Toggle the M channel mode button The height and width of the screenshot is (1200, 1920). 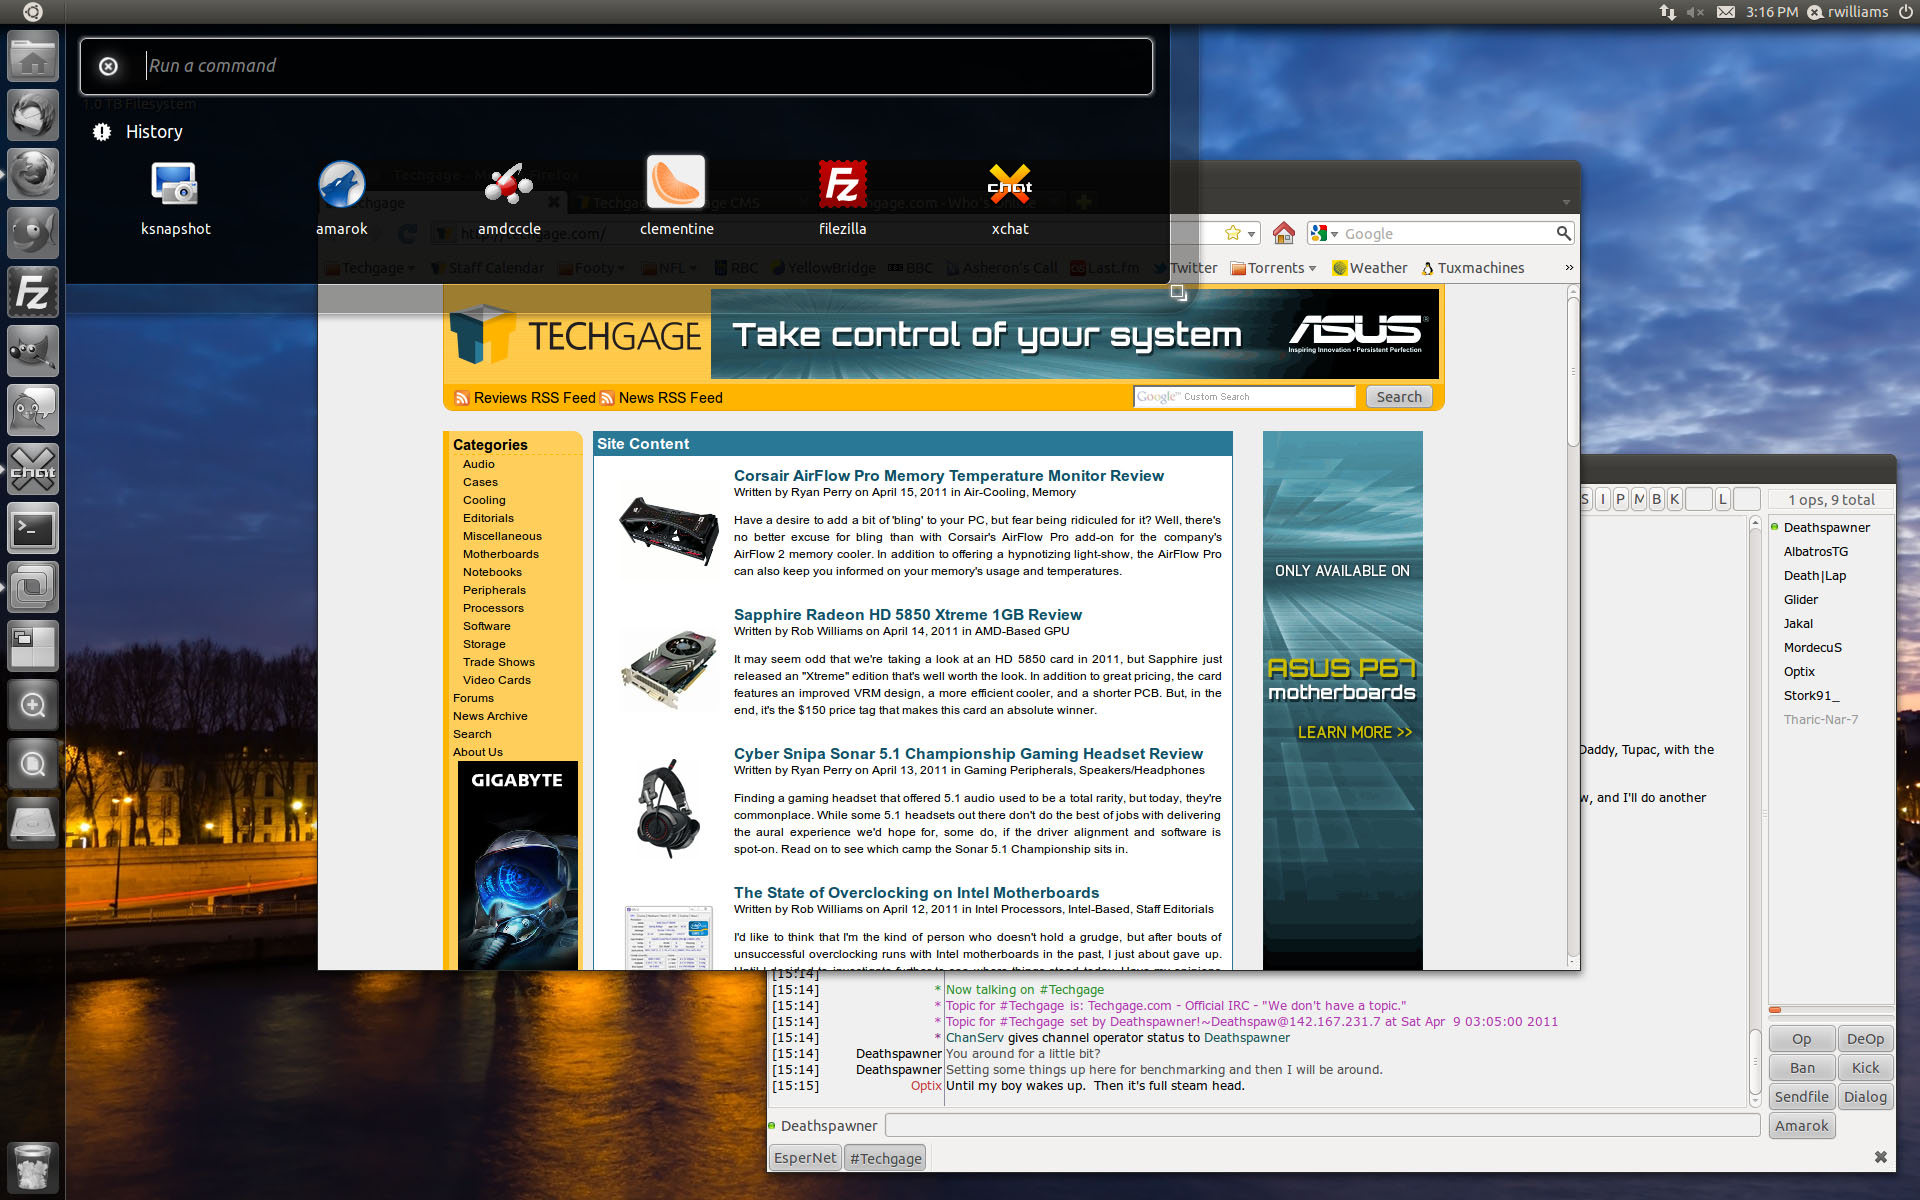[1639, 499]
